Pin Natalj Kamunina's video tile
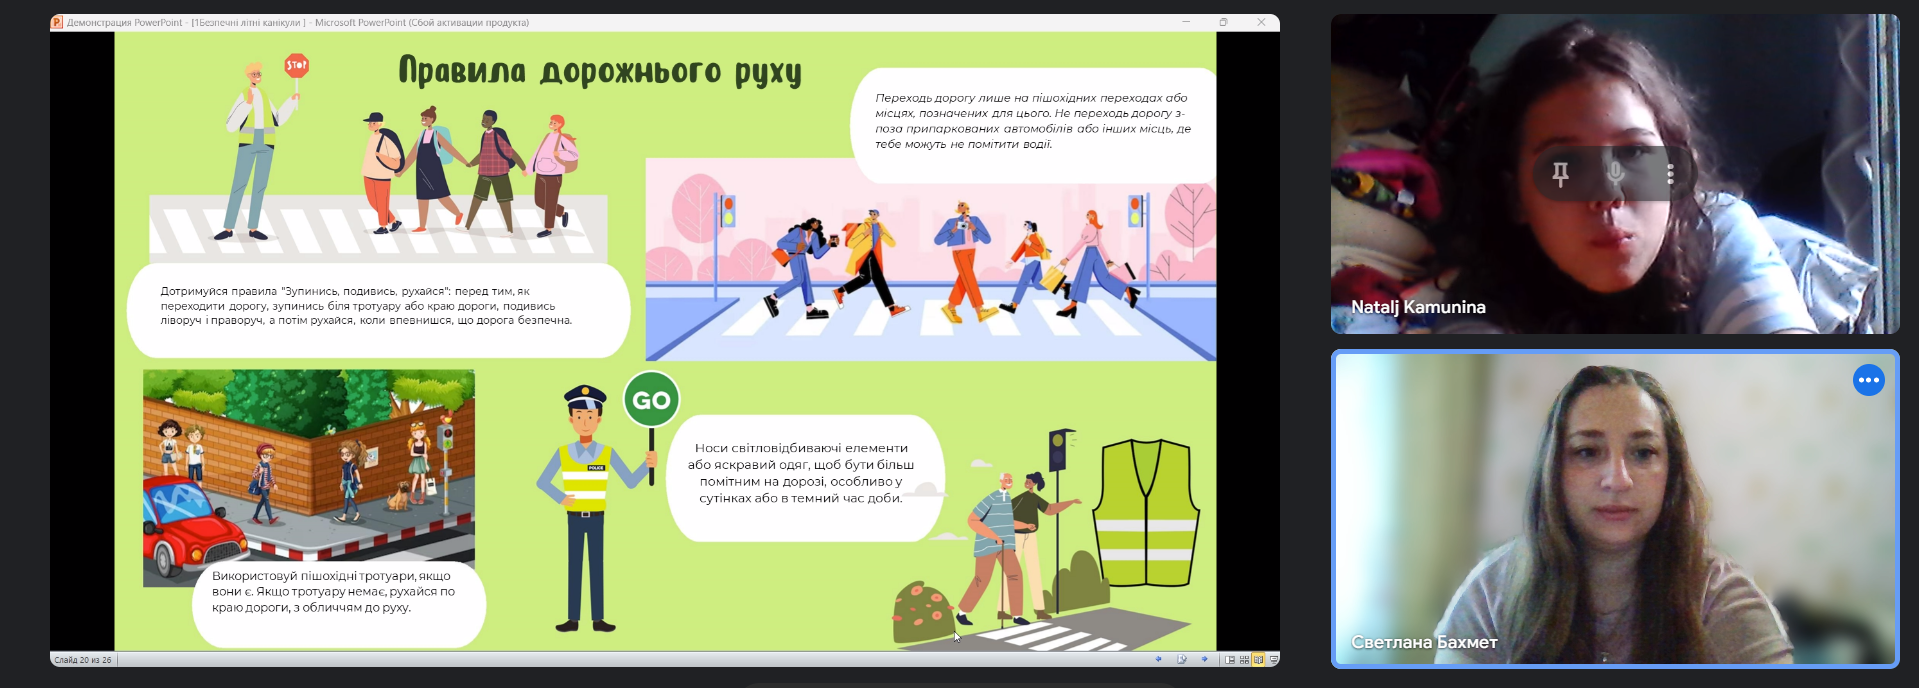1919x688 pixels. pos(1560,174)
